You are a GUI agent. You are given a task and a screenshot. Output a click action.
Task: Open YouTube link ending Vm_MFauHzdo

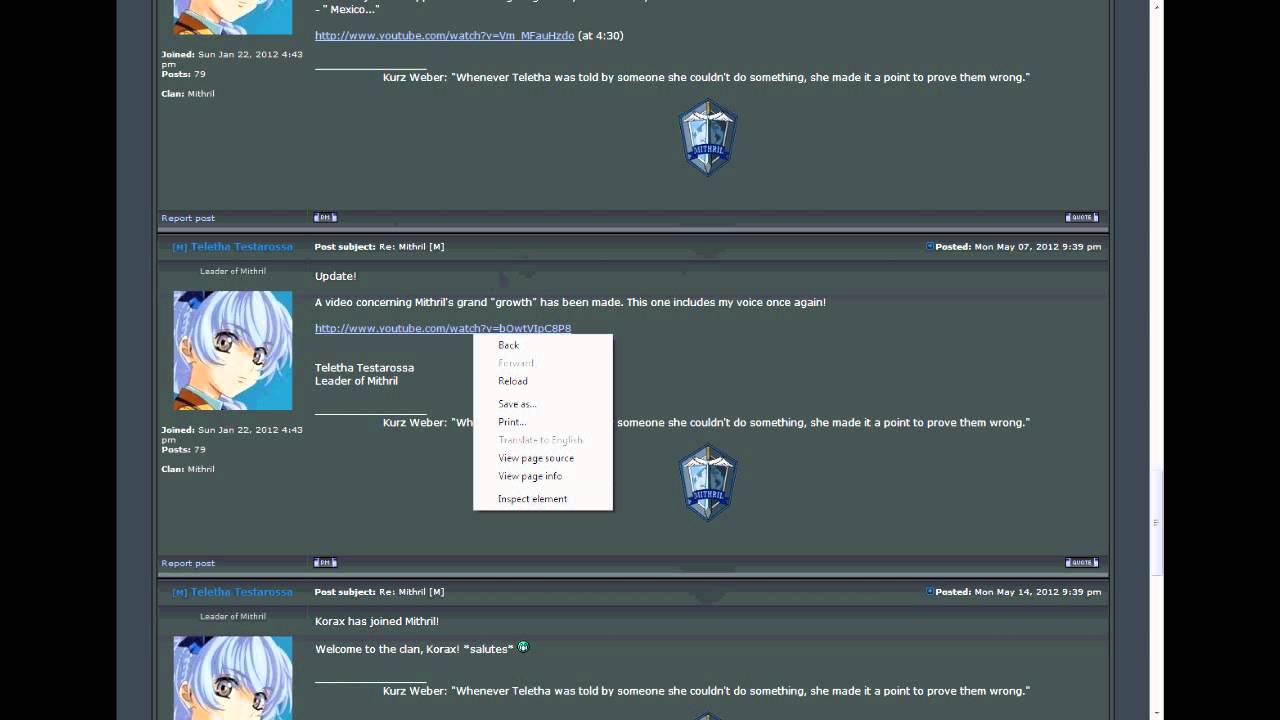point(445,36)
